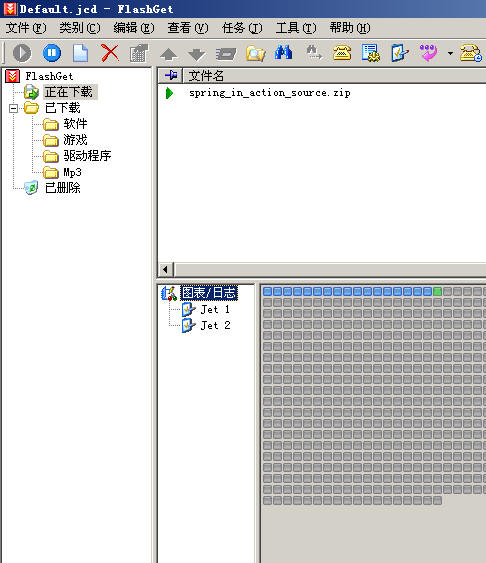This screenshot has height=563, width=486.
Task: Sort by the 文件名 column header
Action: click(206, 76)
